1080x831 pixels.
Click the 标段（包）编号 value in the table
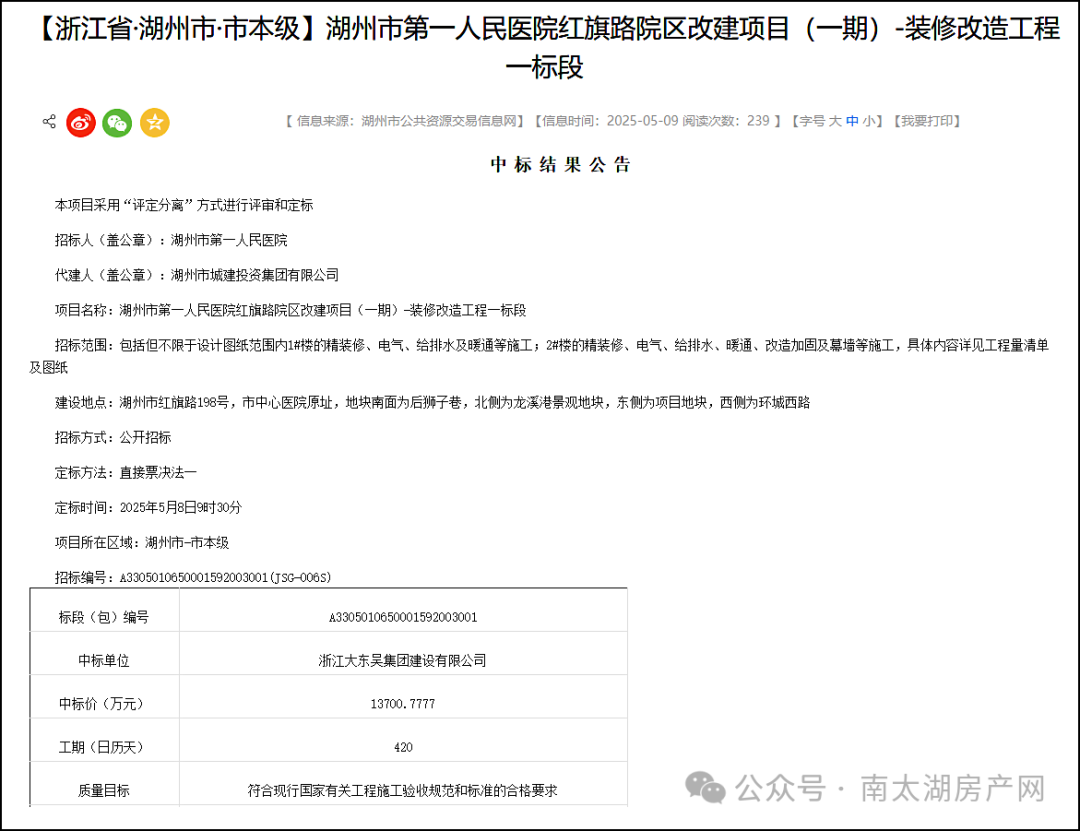[x=402, y=617]
